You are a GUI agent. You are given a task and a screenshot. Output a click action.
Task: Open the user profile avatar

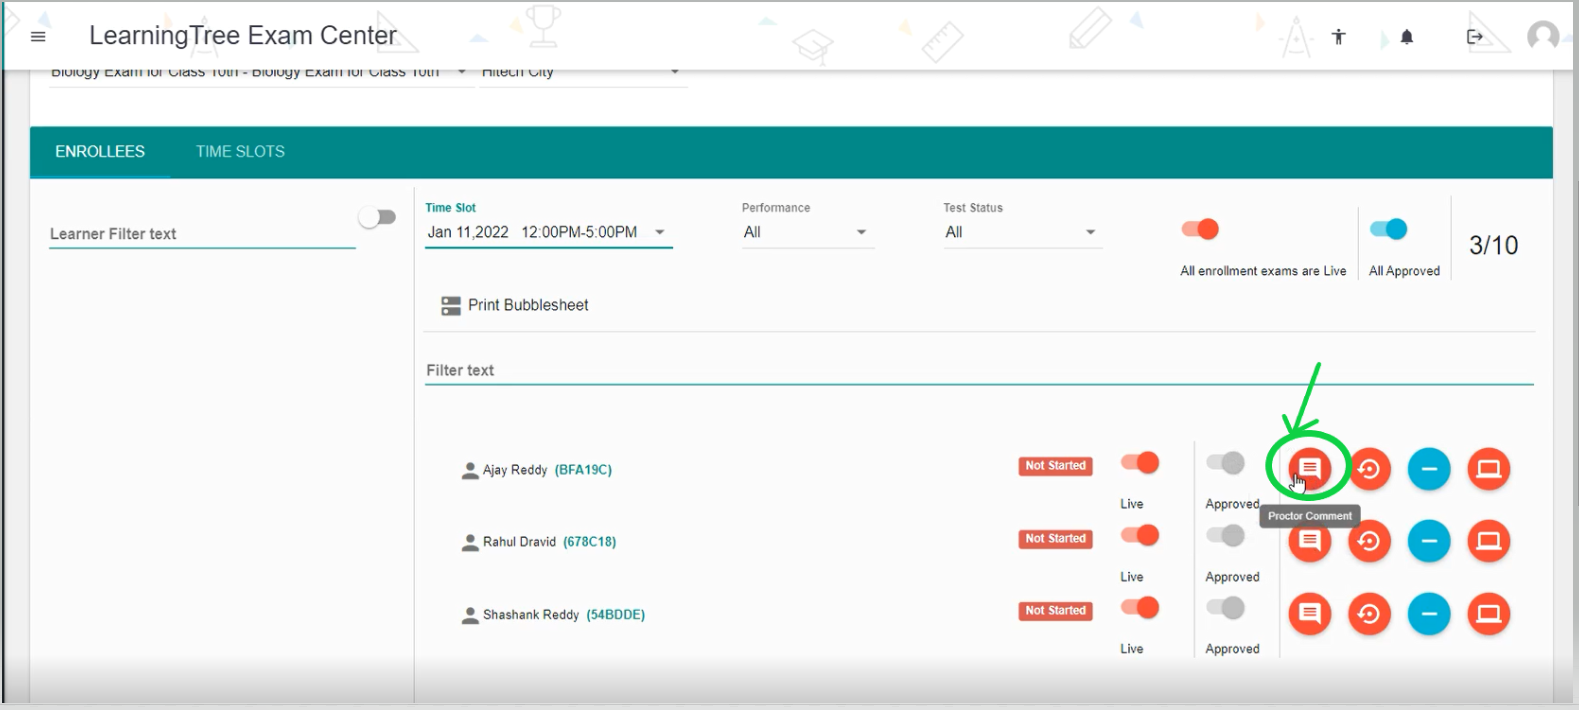click(x=1542, y=37)
